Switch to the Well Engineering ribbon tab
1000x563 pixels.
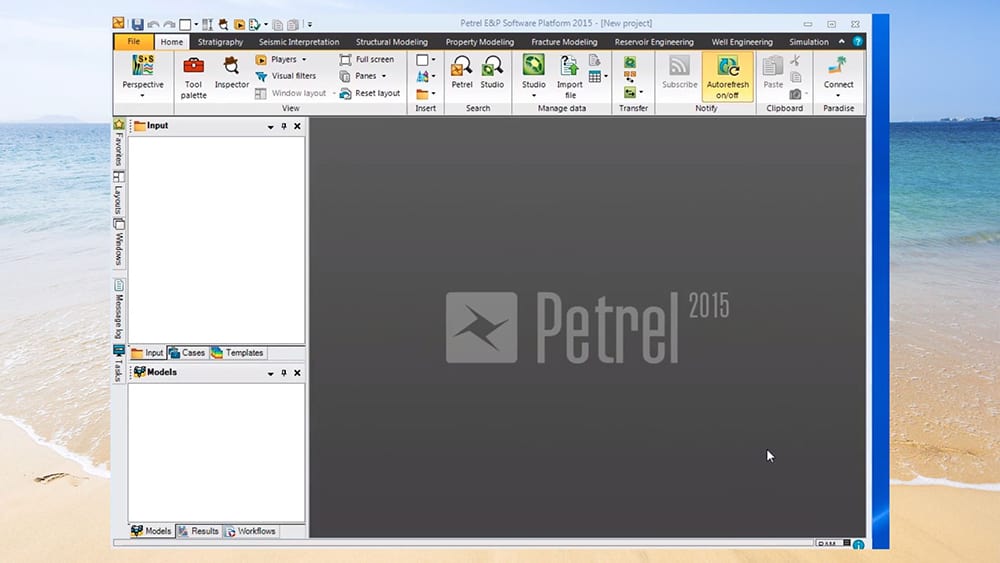(x=742, y=42)
